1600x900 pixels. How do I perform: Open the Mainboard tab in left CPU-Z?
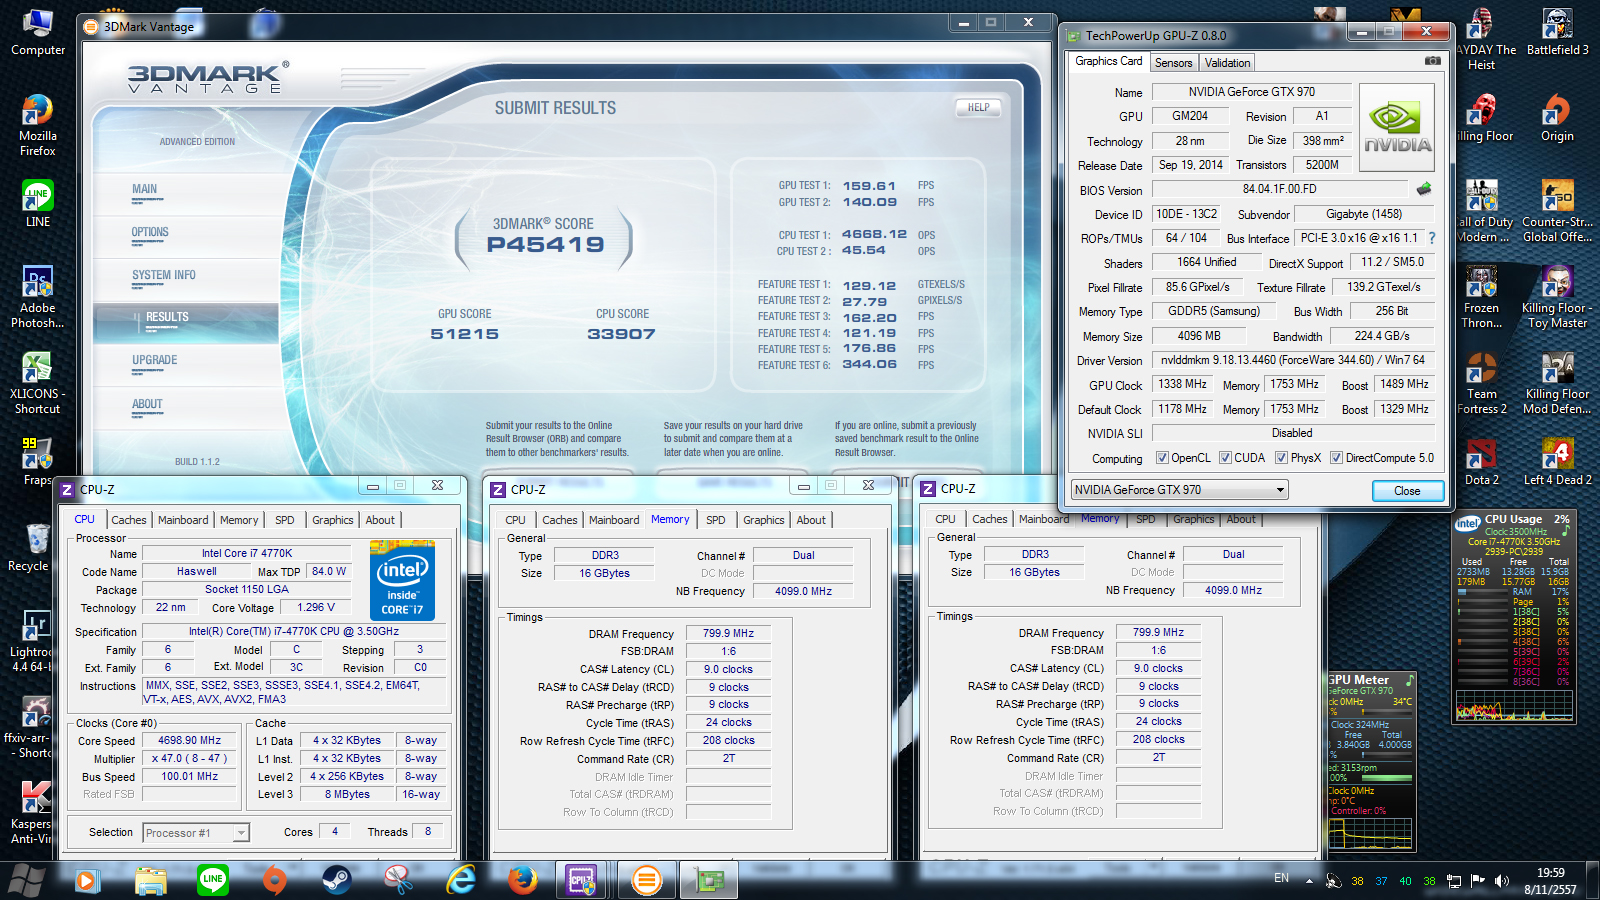click(x=183, y=520)
